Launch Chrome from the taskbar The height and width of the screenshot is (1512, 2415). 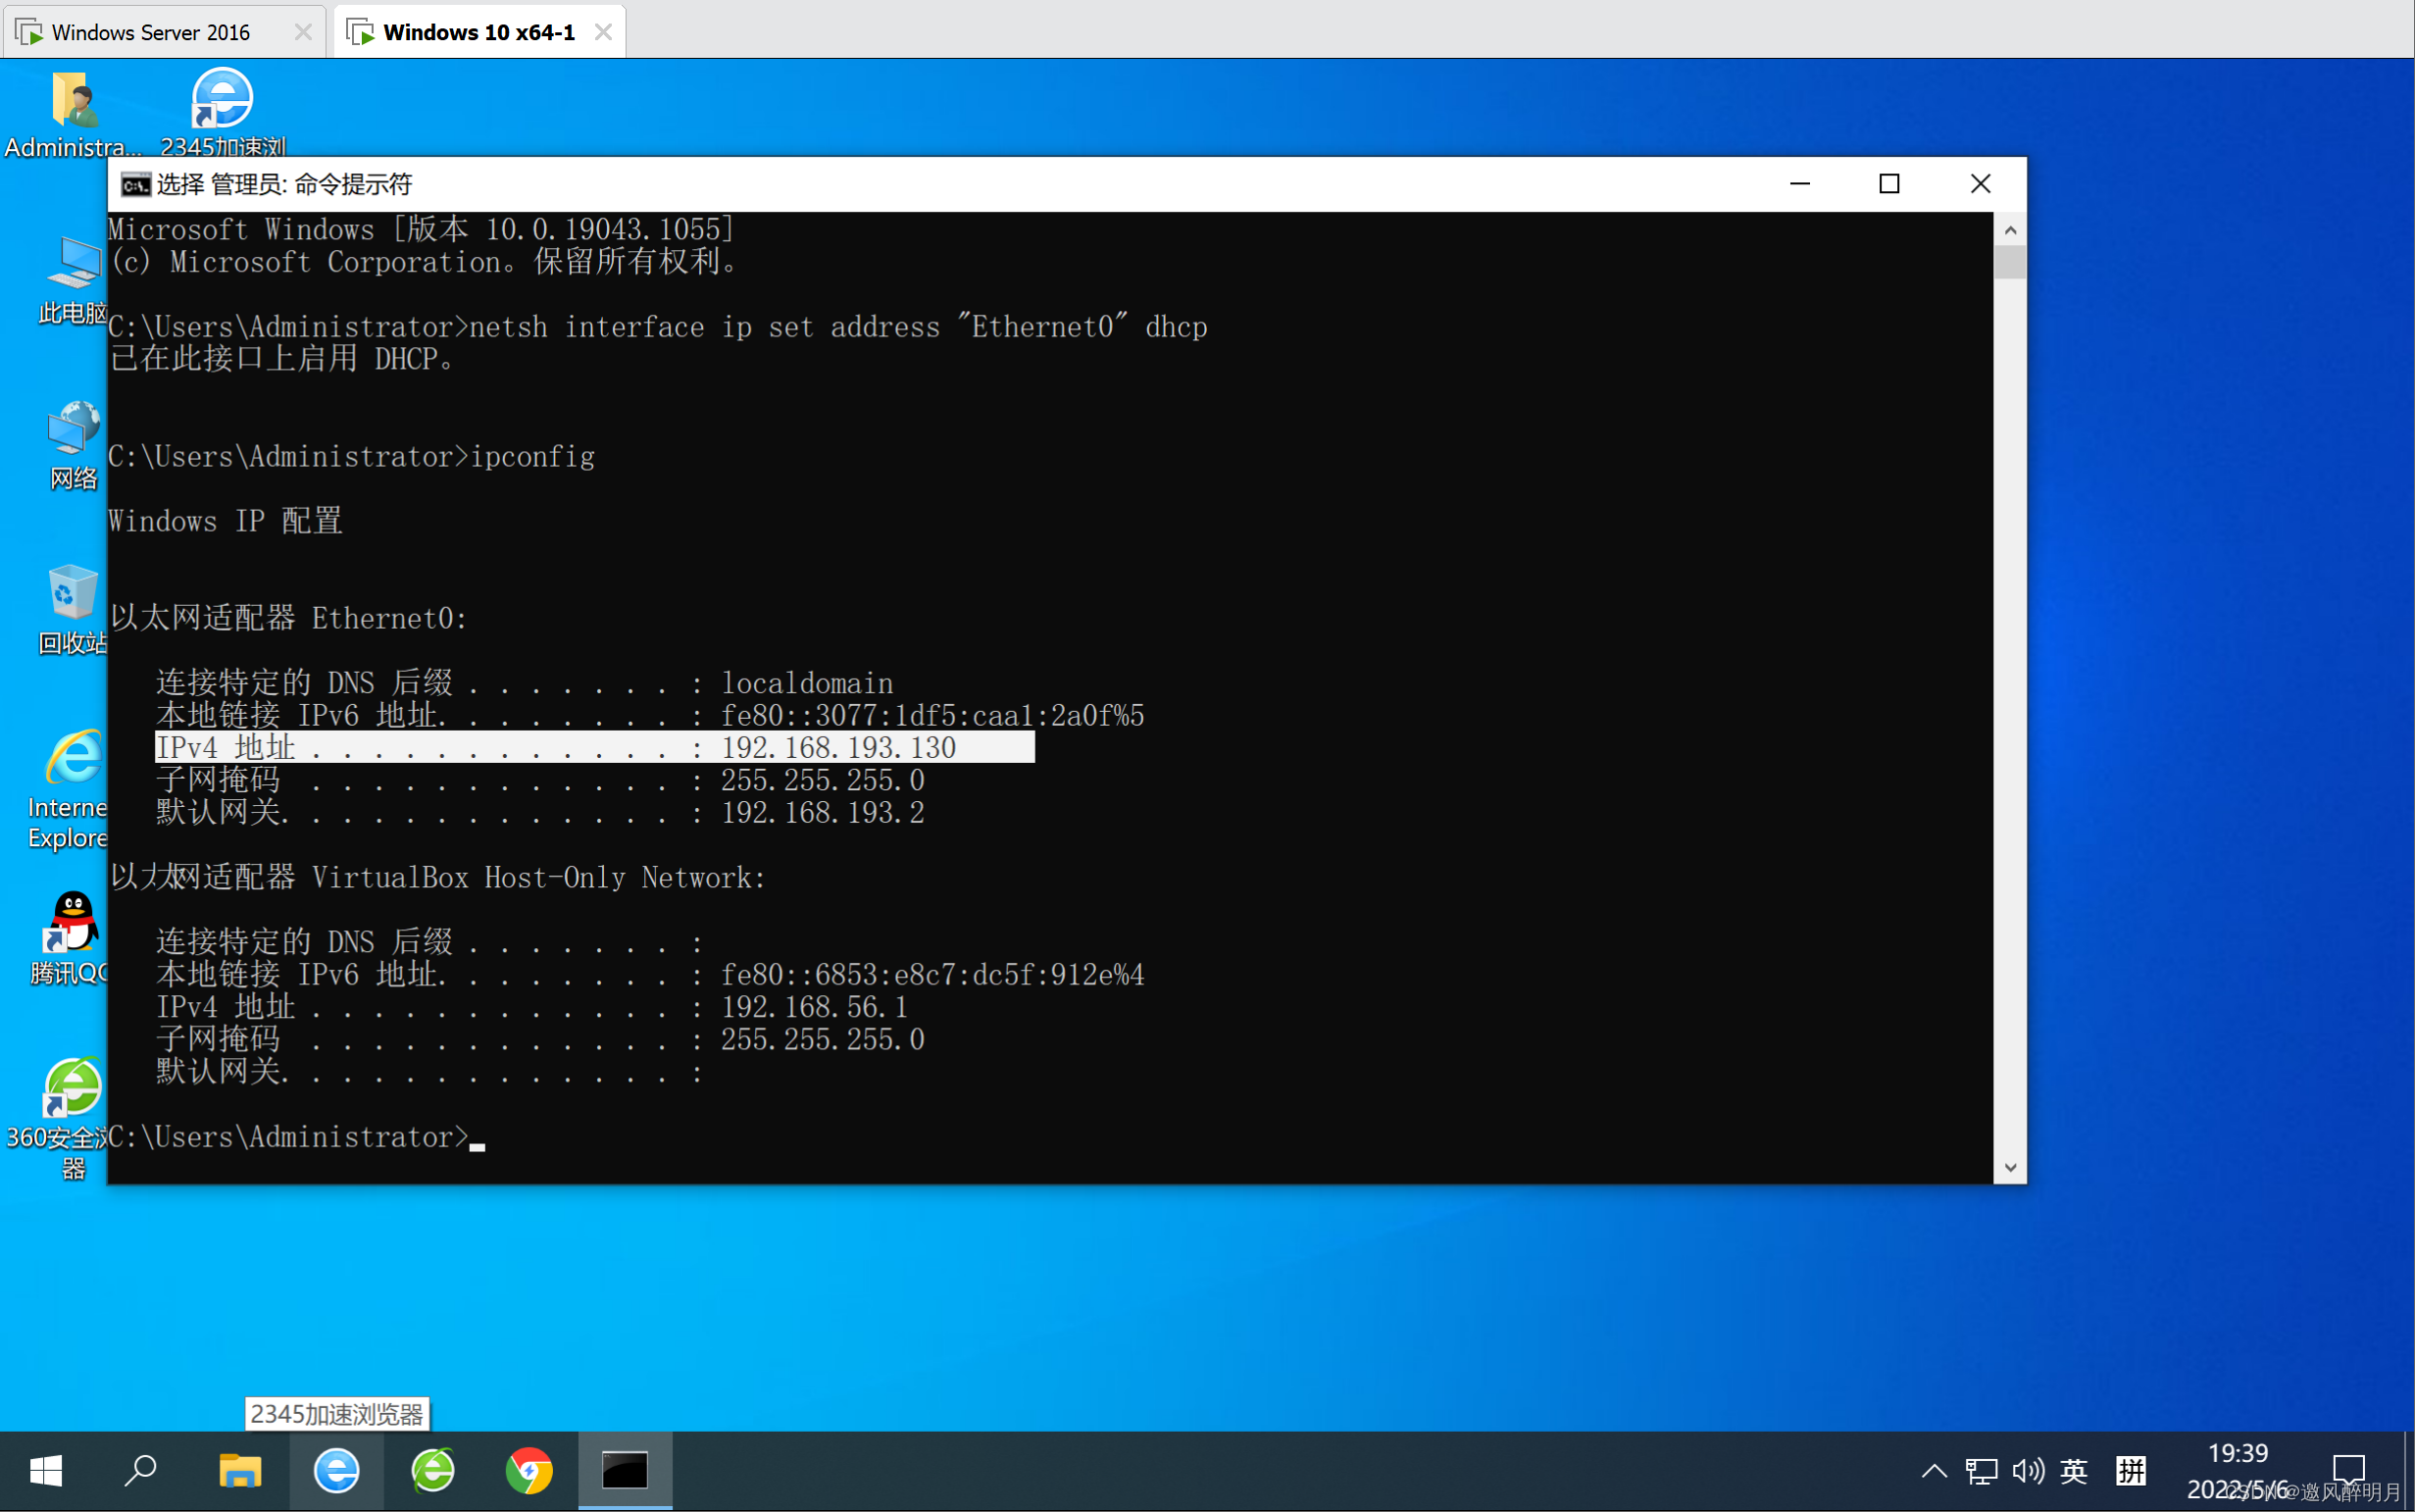(529, 1471)
